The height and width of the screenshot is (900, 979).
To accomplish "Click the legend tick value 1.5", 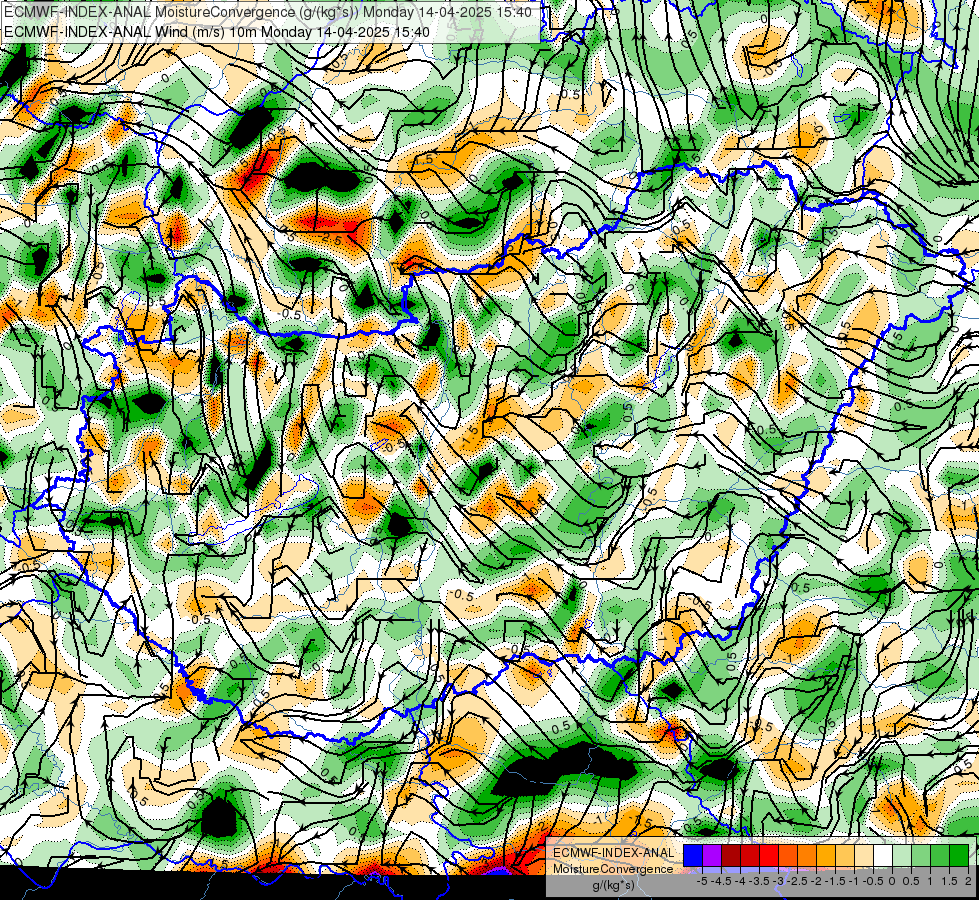I will [949, 881].
